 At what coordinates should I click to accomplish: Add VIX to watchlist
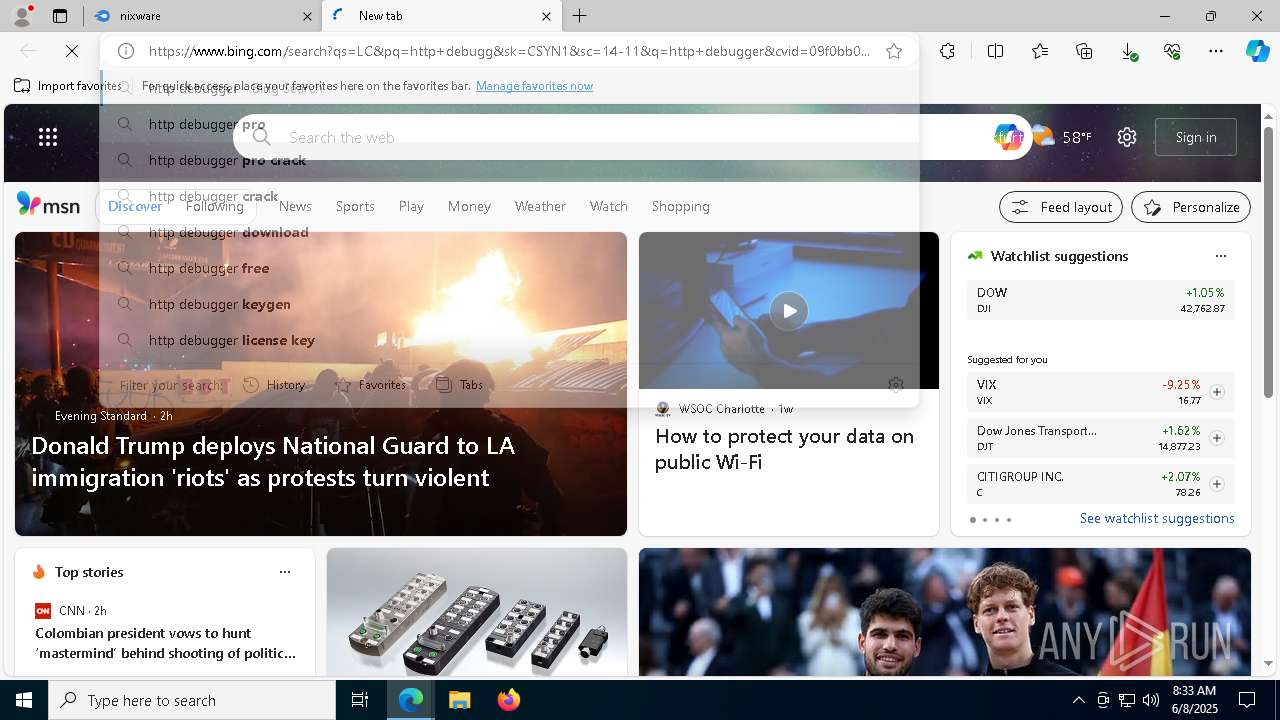pyautogui.click(x=1217, y=392)
